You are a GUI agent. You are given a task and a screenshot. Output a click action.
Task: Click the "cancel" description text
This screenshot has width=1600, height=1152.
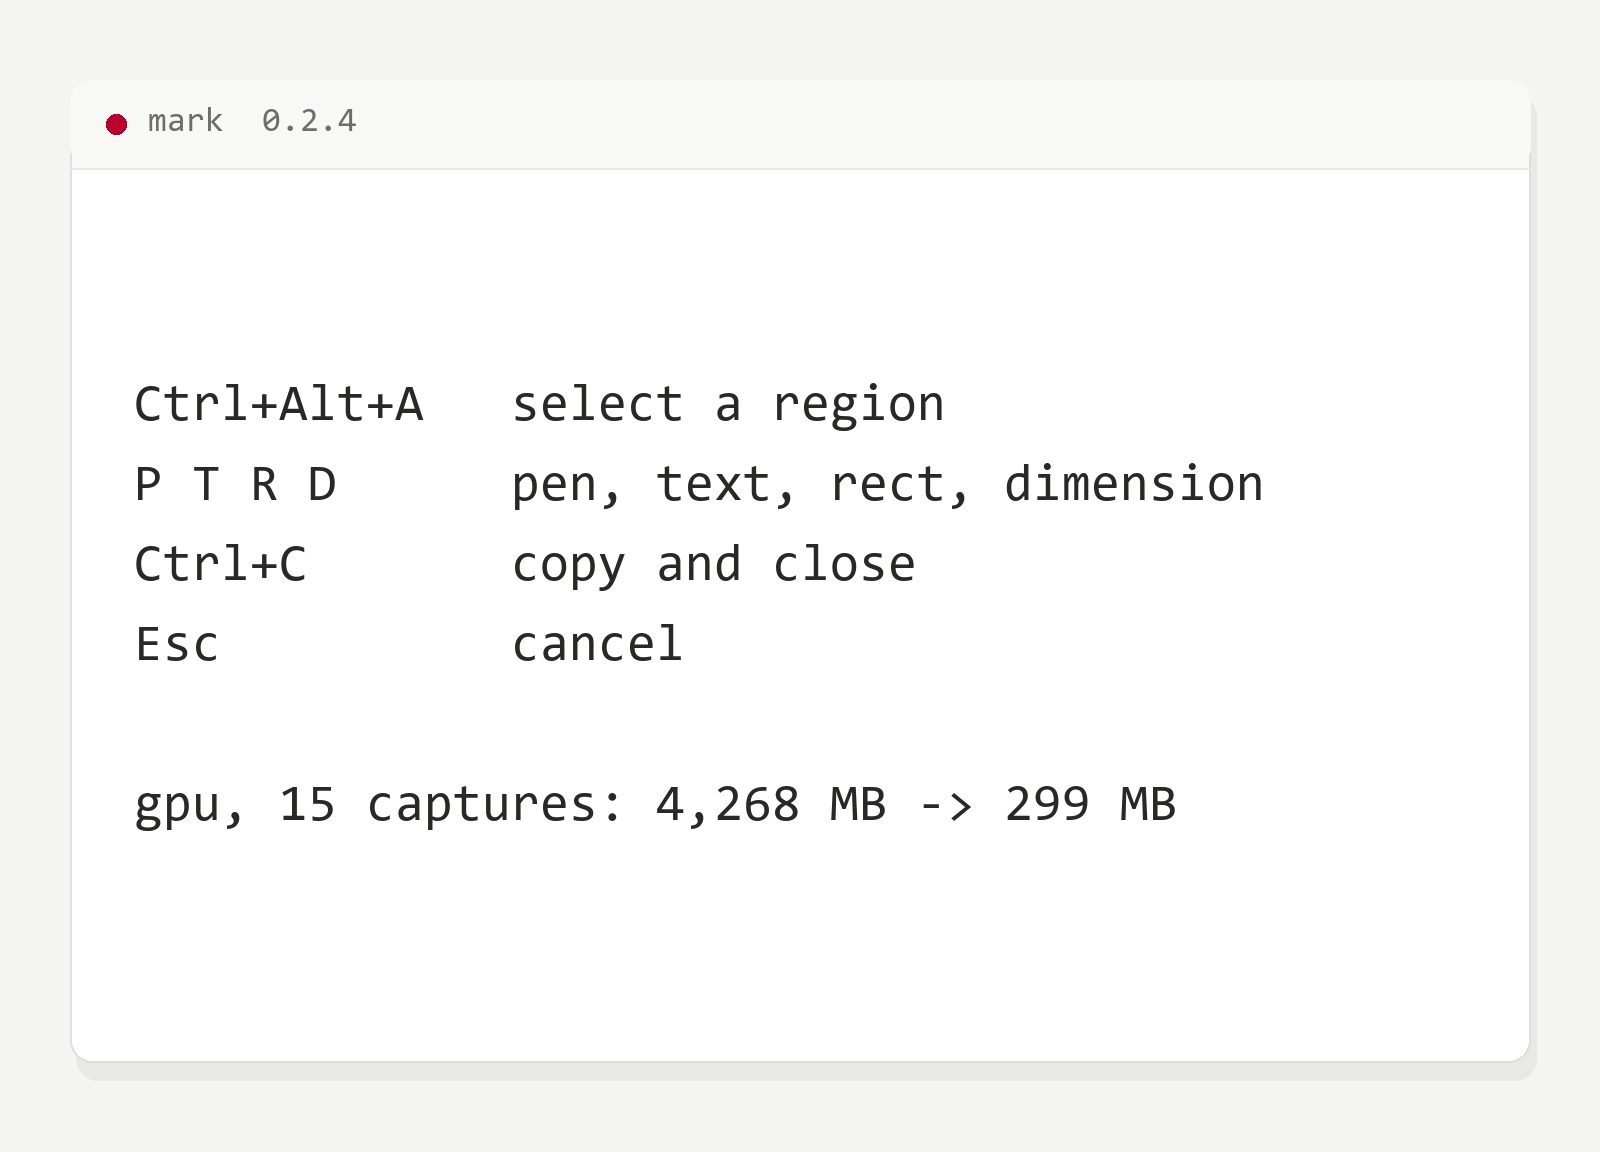pyautogui.click(x=598, y=644)
